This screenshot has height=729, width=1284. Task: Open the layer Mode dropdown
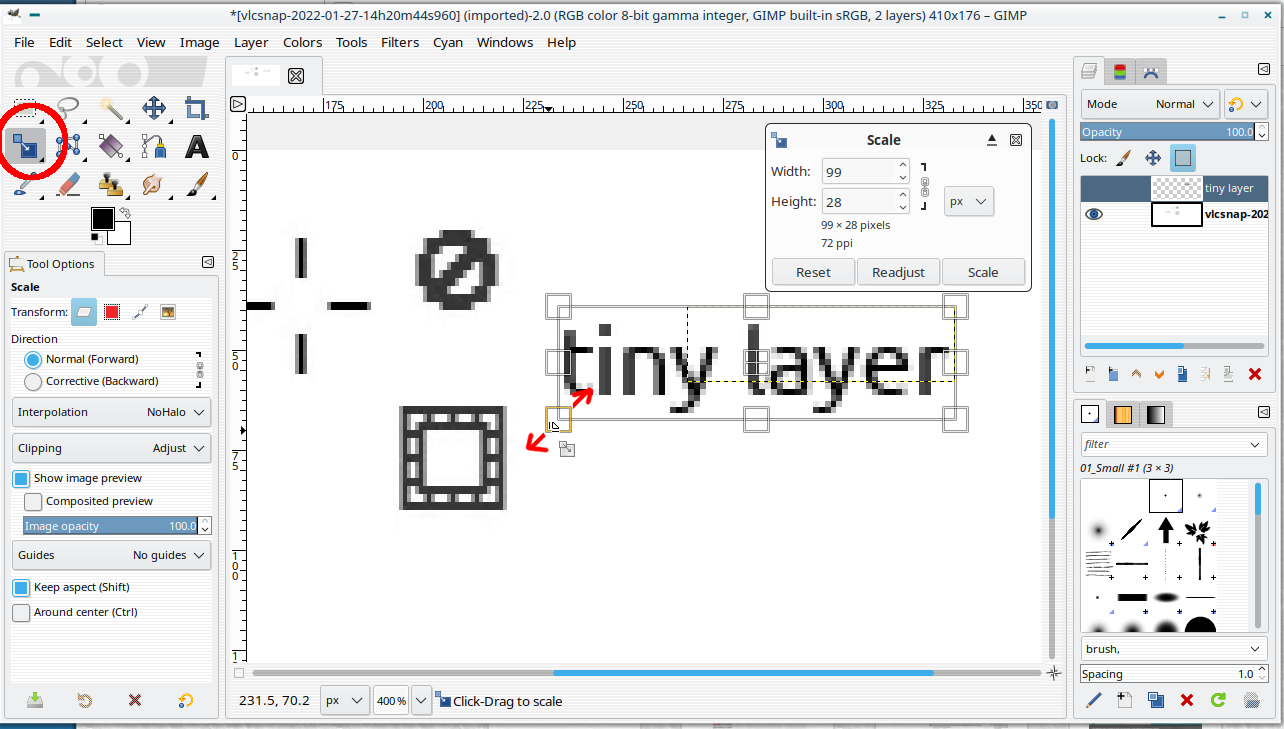coord(1150,104)
